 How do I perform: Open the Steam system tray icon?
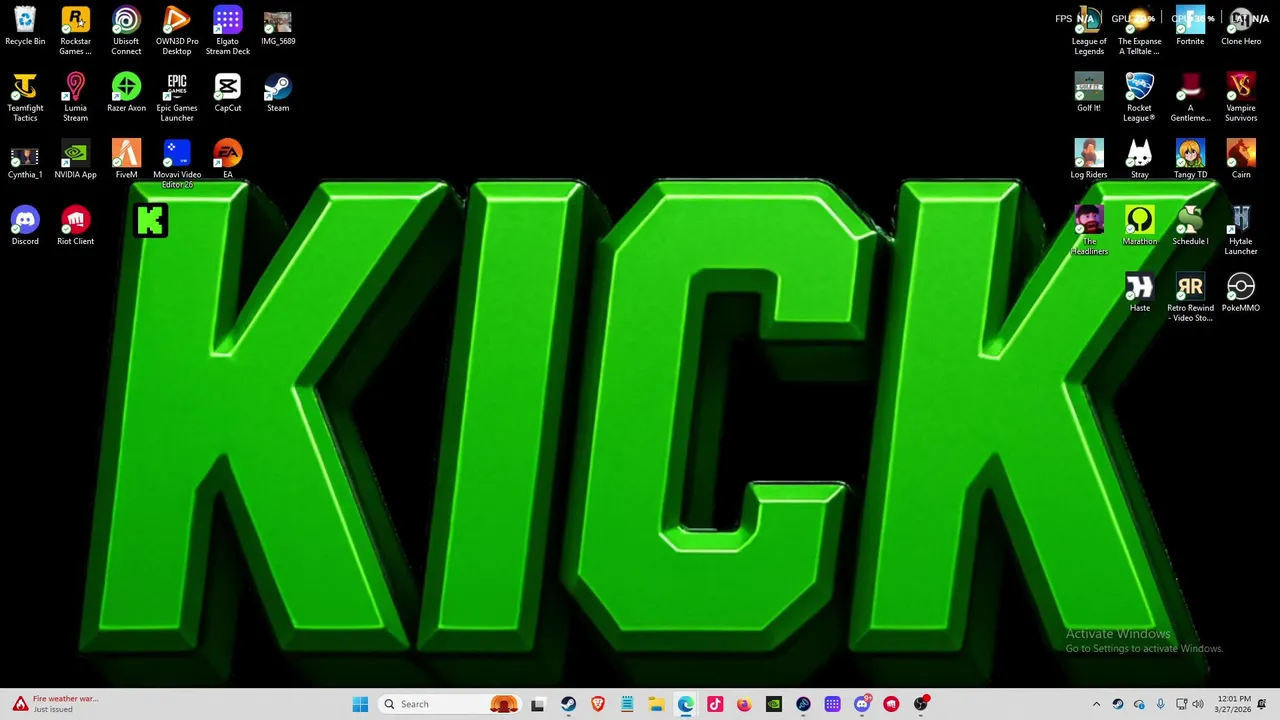point(1118,704)
